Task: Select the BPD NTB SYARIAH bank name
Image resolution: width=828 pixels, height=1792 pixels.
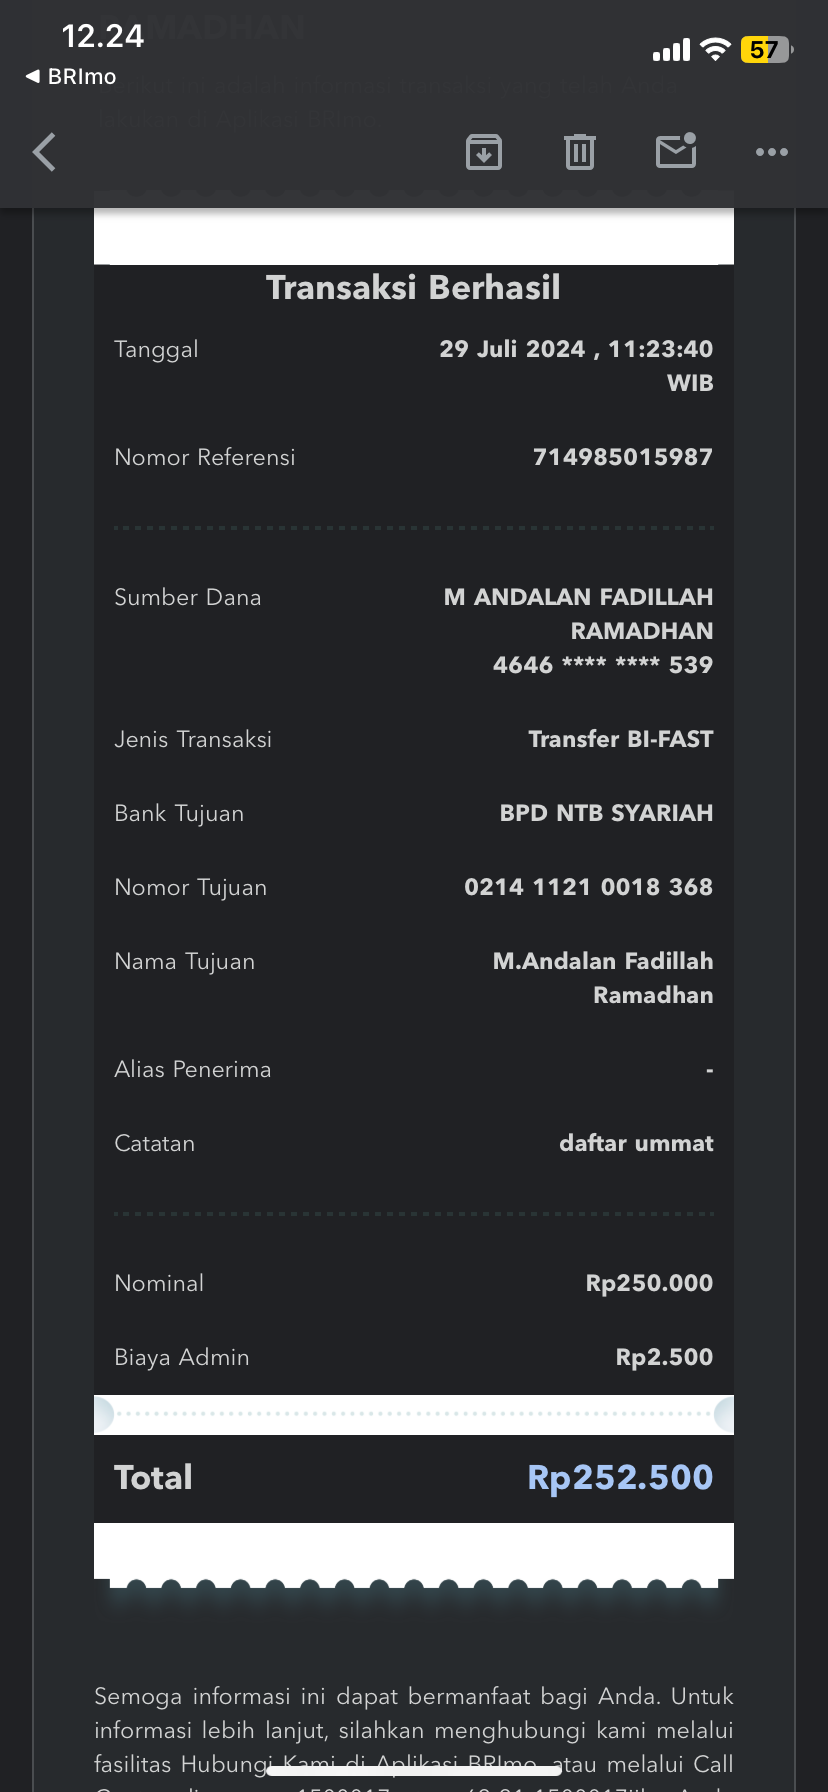Action: point(606,813)
